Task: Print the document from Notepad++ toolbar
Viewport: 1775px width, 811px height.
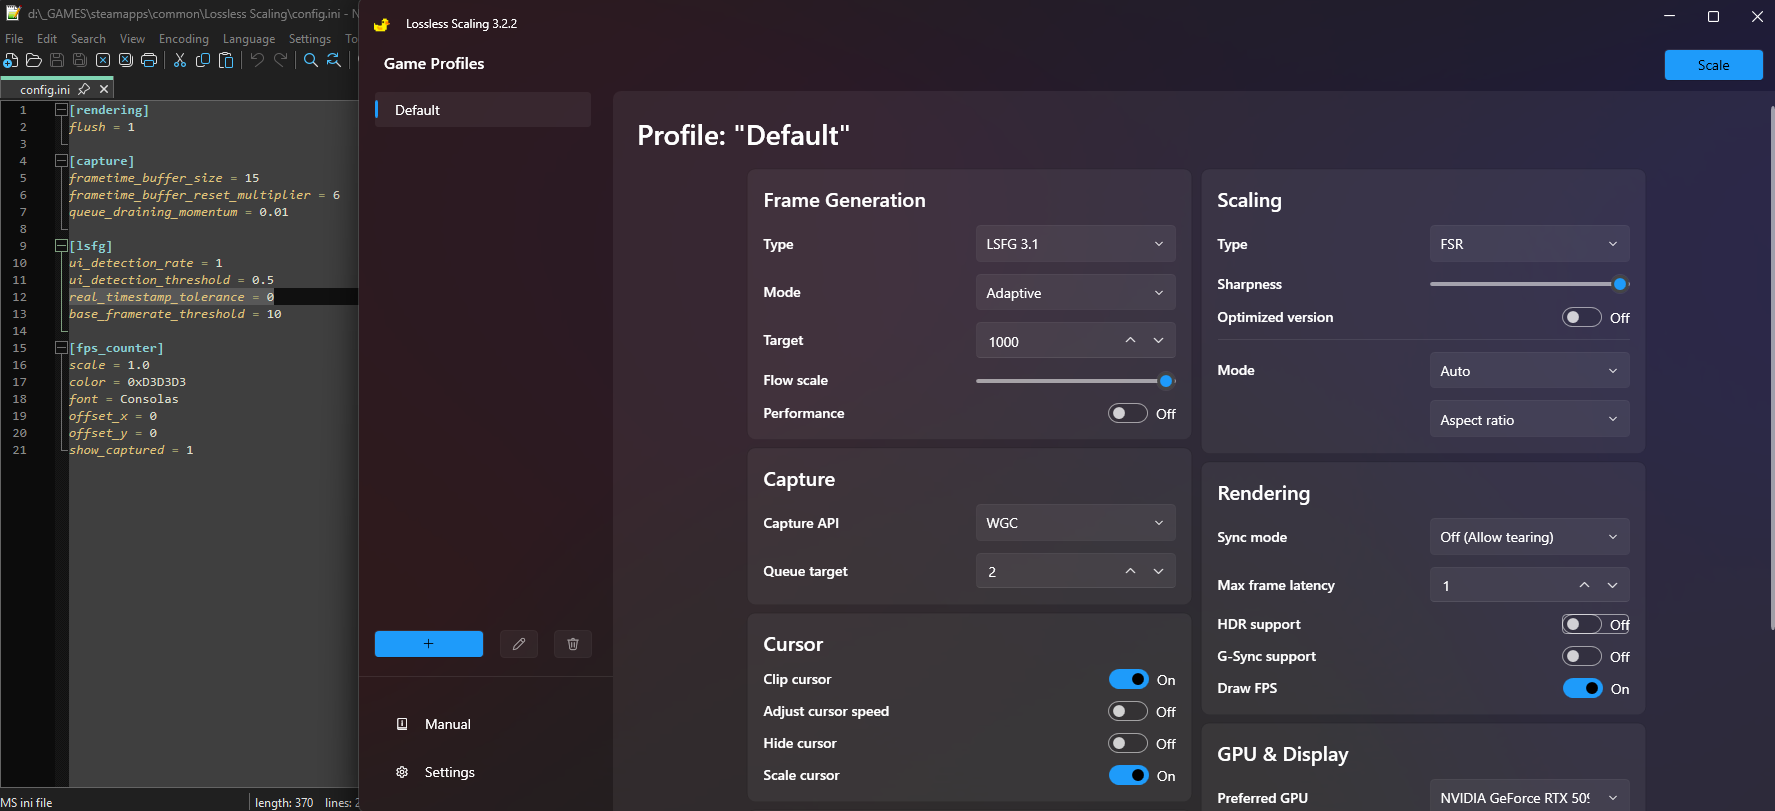Action: [149, 60]
